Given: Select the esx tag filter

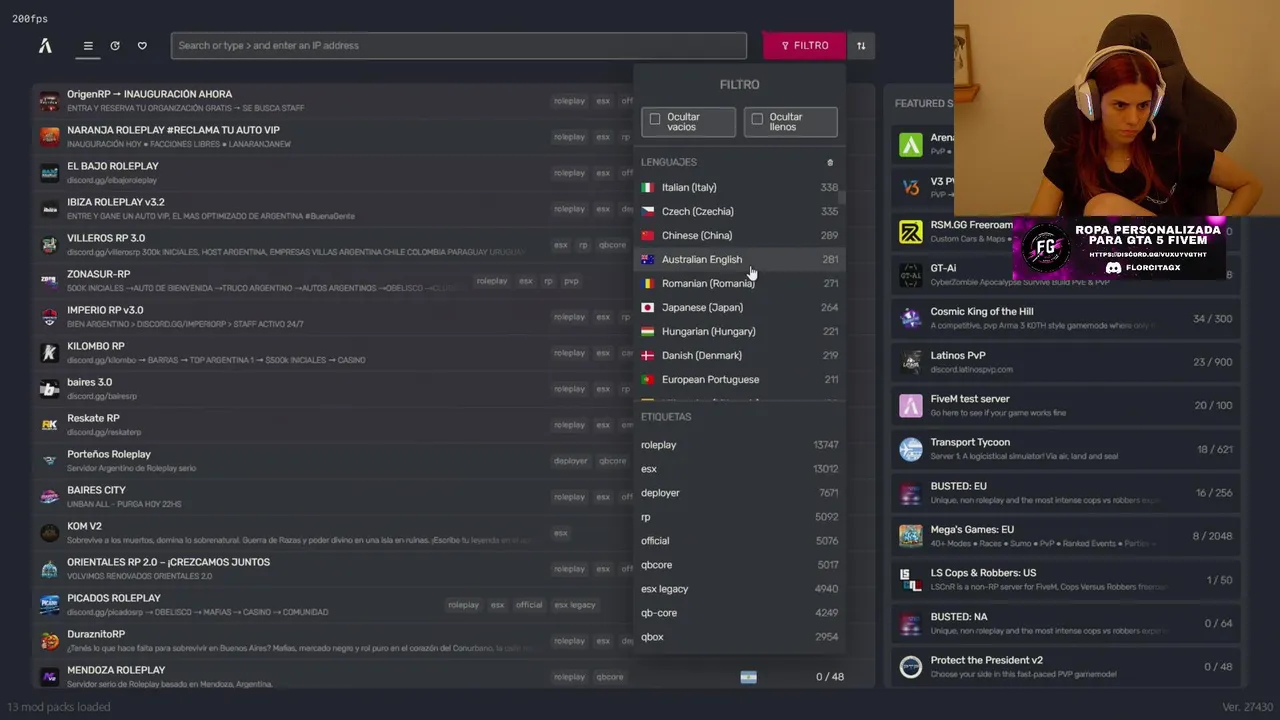Looking at the screenshot, I should click(x=740, y=469).
